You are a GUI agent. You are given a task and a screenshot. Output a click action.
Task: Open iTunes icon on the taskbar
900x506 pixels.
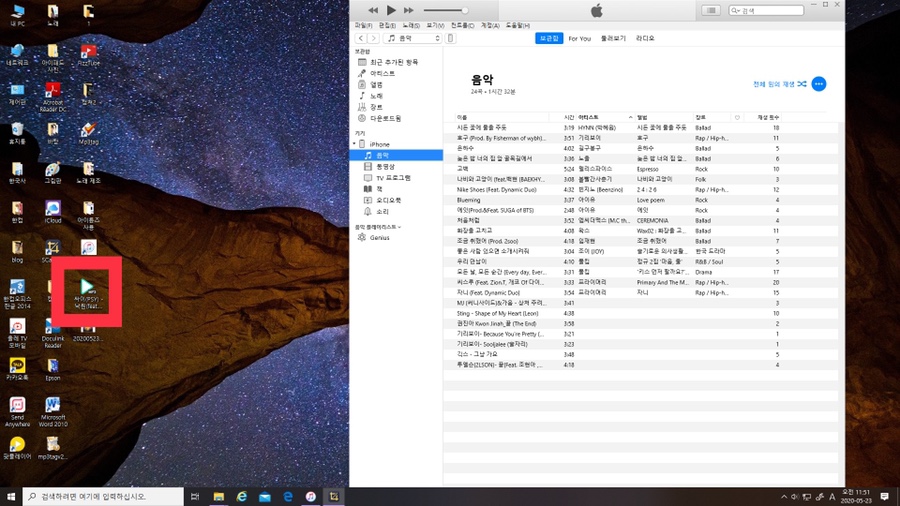coord(311,497)
